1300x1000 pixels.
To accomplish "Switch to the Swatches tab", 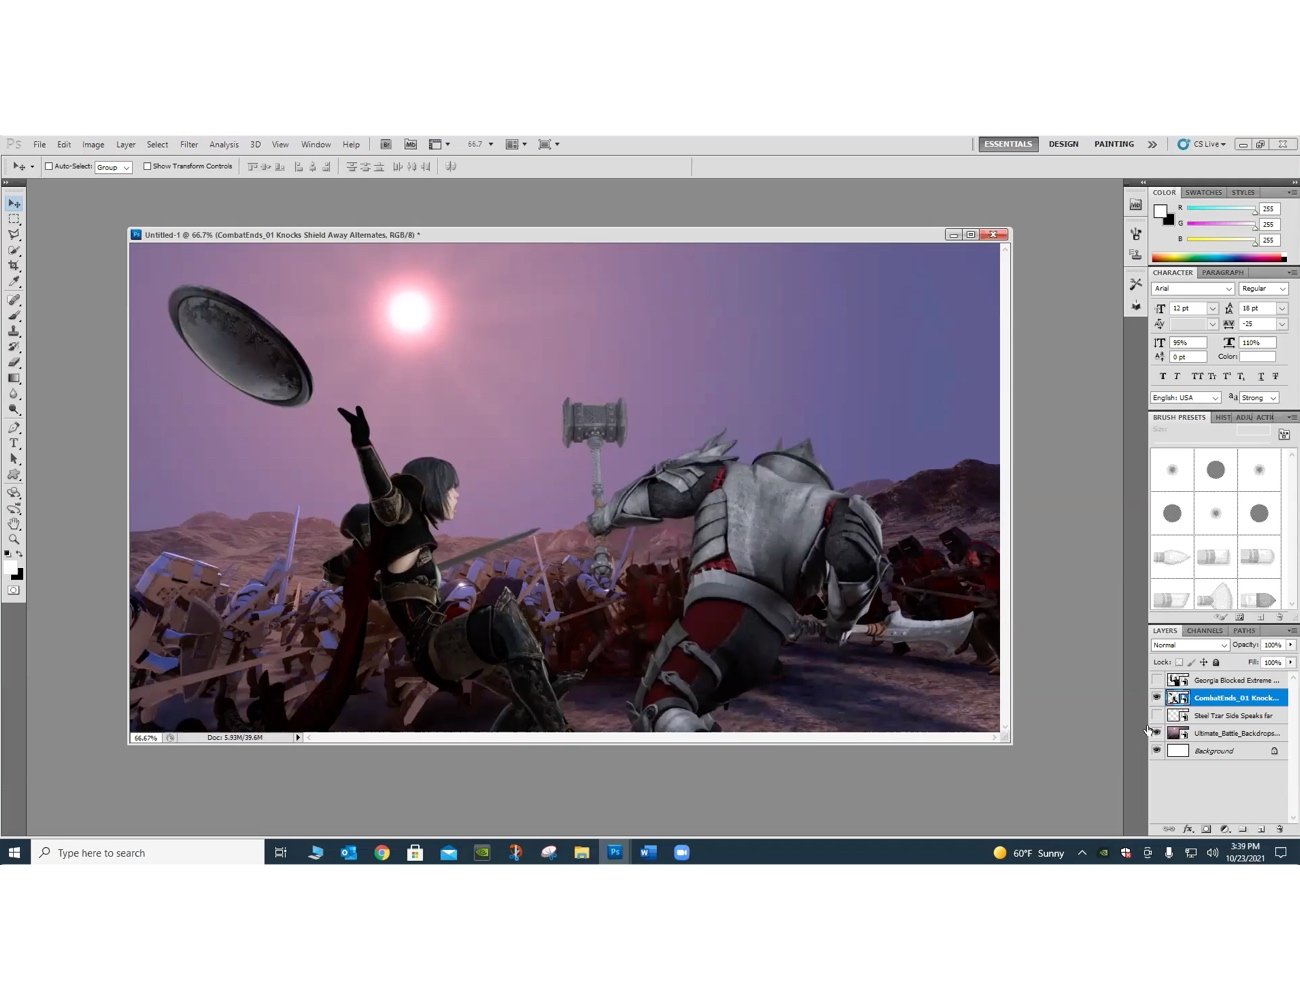I will click(x=1204, y=192).
